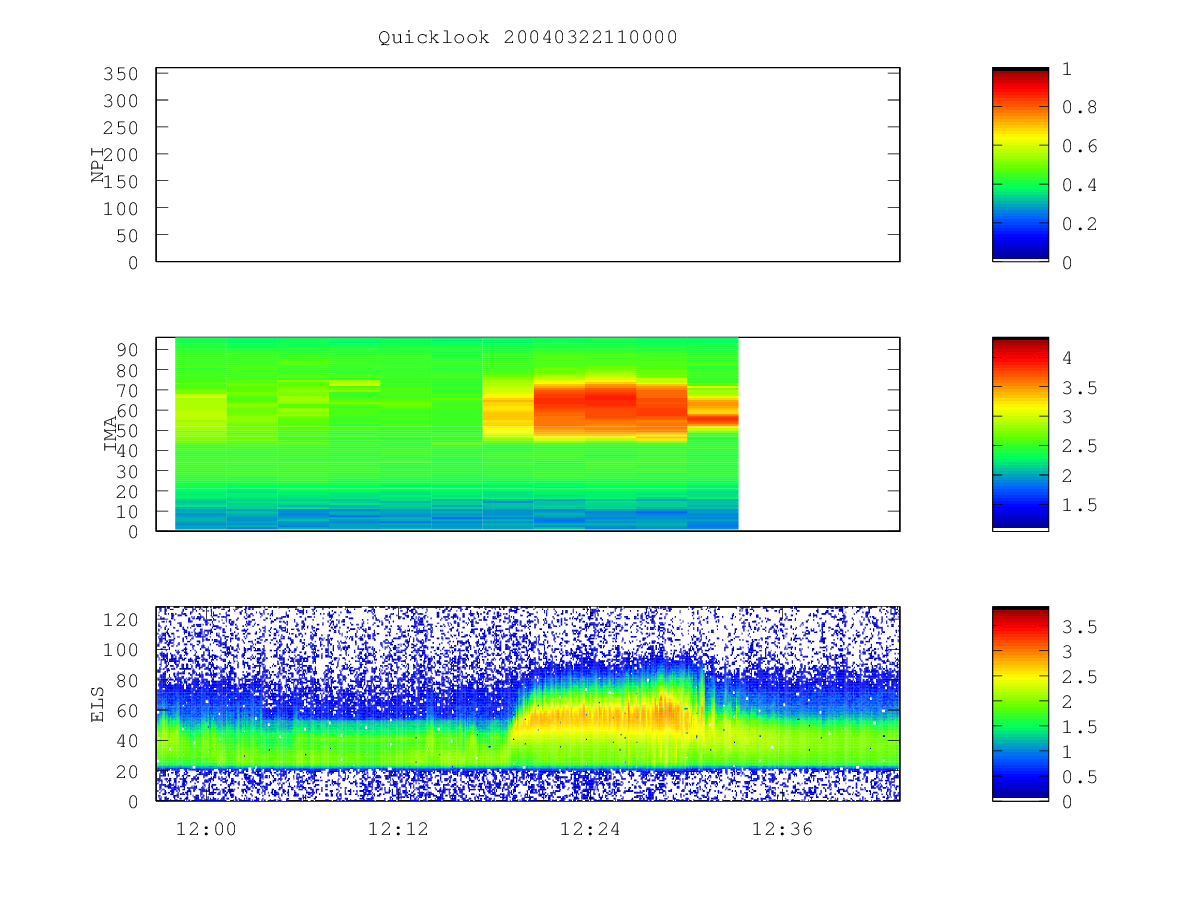The image size is (1200, 900).
Task: Click the 12:24 time tick label
Action: [590, 829]
